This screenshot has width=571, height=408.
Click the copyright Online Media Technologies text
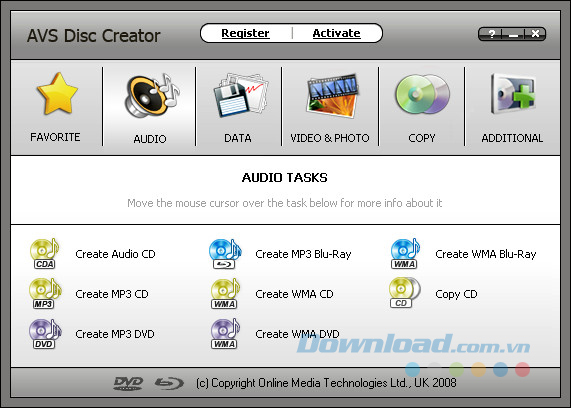click(x=326, y=383)
